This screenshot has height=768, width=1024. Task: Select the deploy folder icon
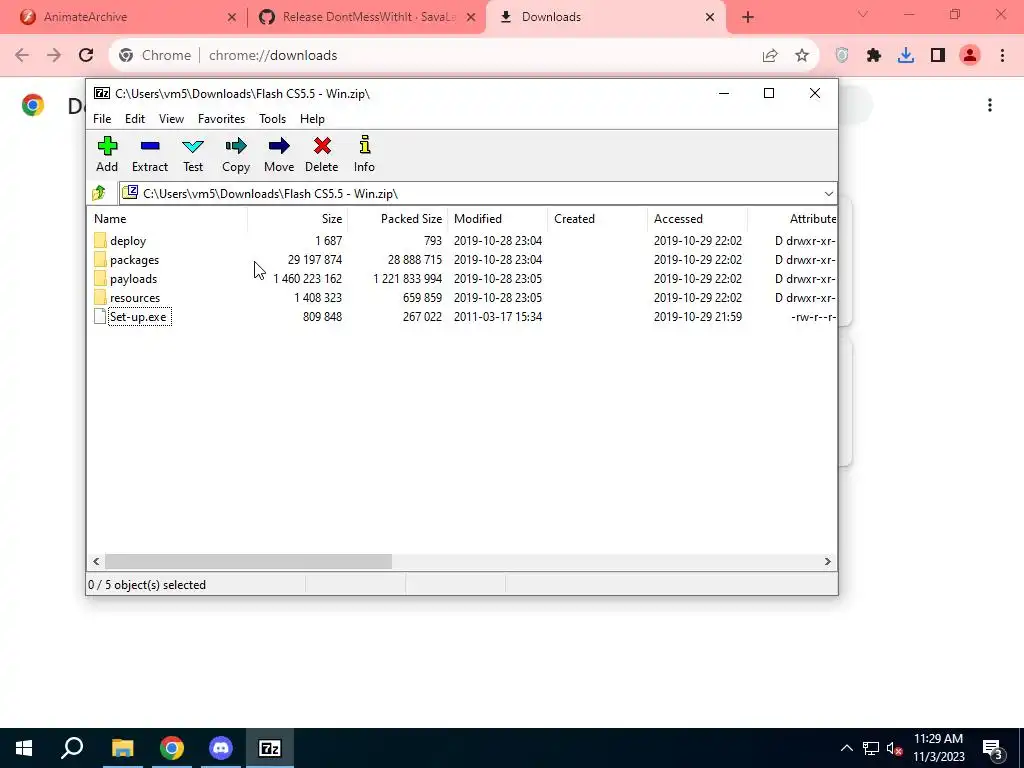click(x=100, y=240)
